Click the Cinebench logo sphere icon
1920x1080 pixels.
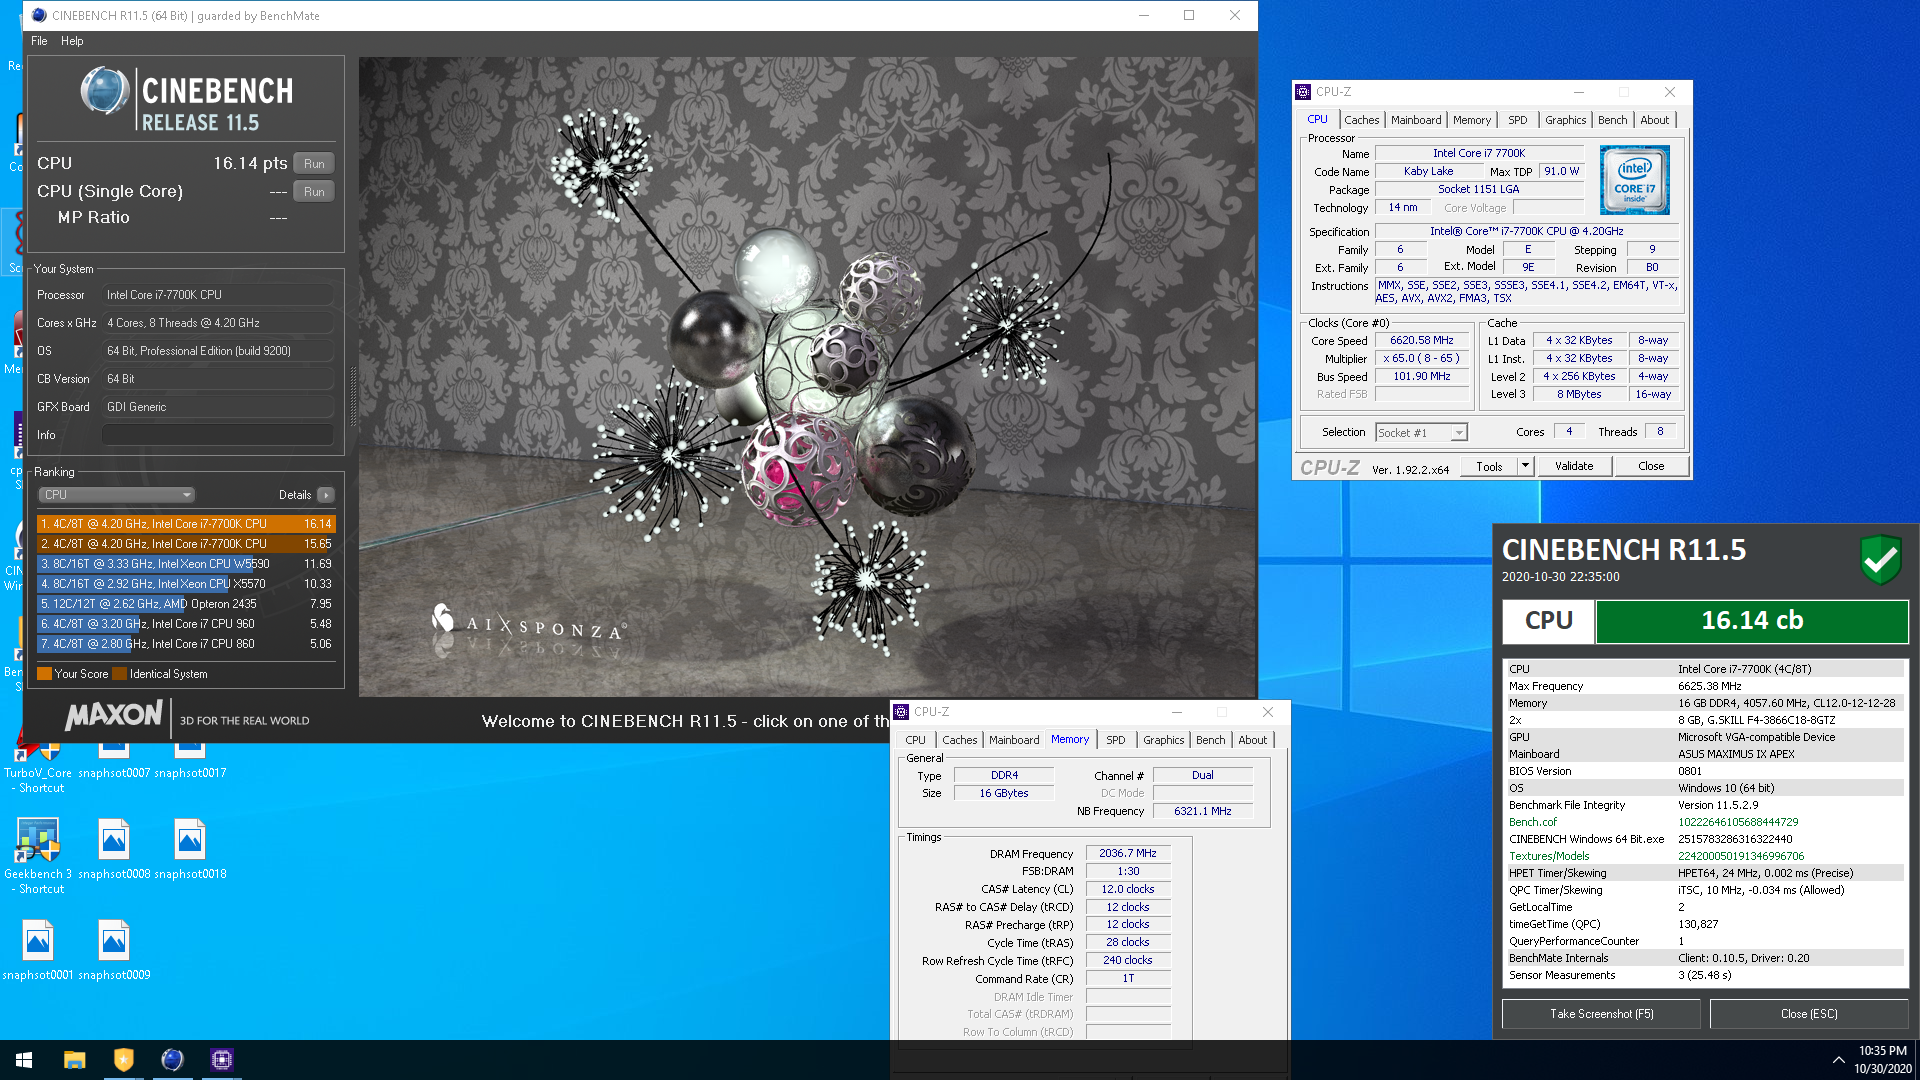coord(104,91)
